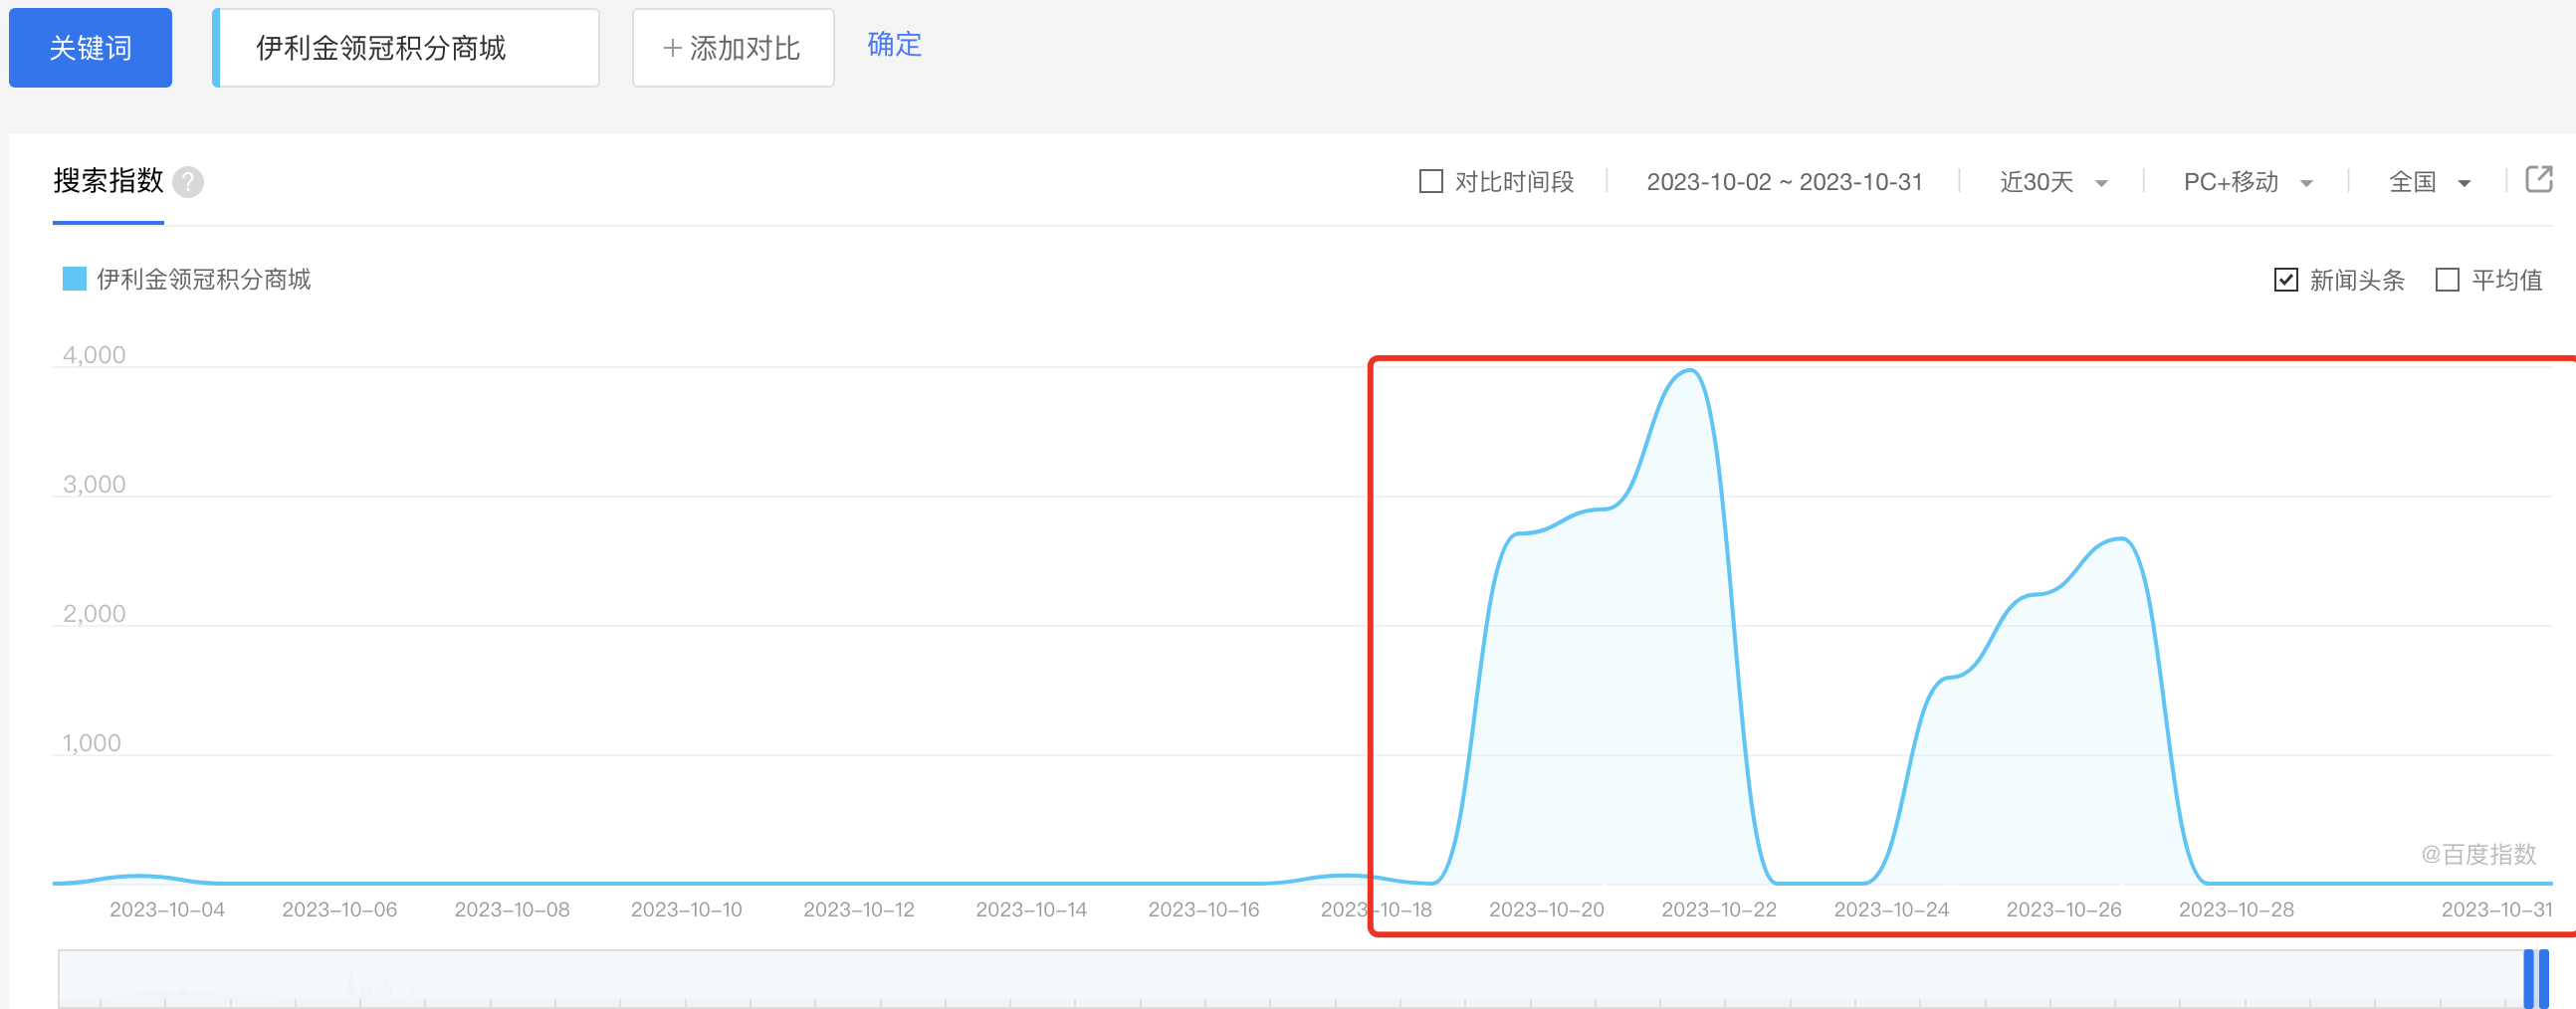Toggle the 伊利金领冠积分商城 legend swatch
Screen dimensions: 2576x1009
(x=74, y=279)
